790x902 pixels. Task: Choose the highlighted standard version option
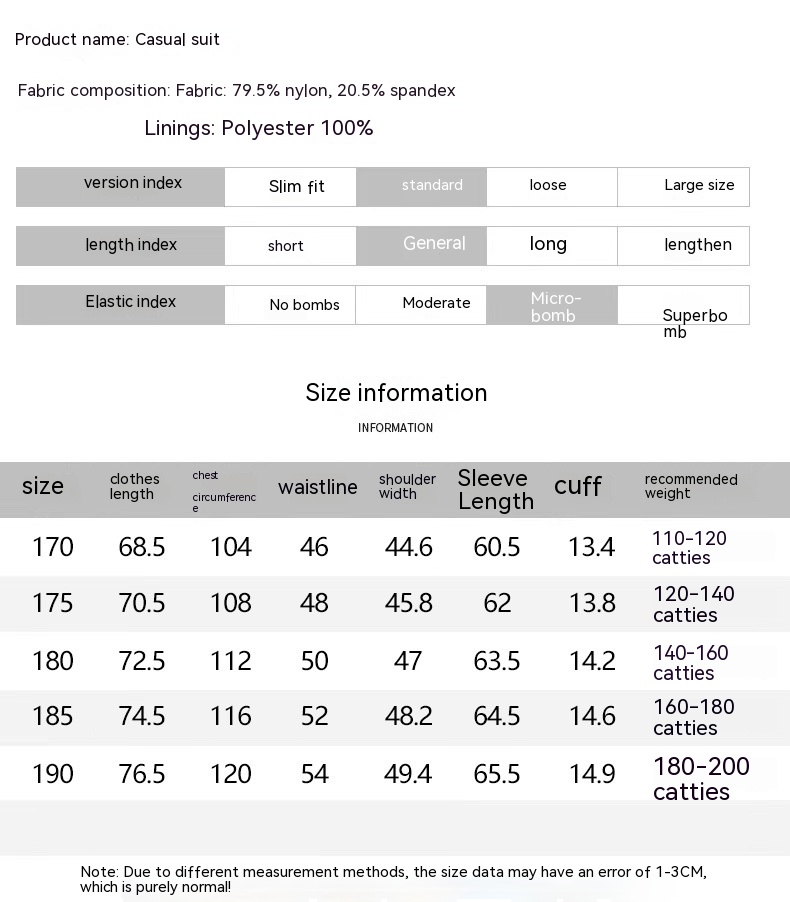[432, 186]
